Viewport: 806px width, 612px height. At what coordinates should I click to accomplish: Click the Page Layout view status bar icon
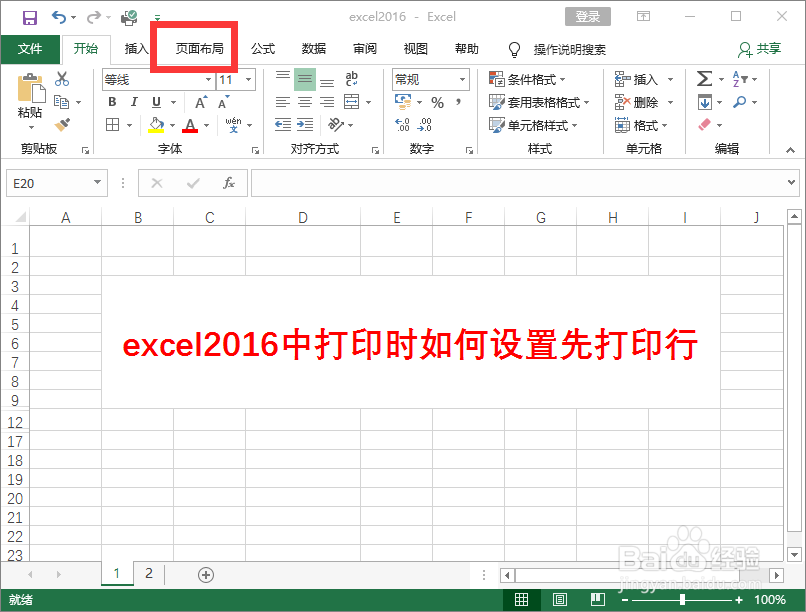[559, 599]
